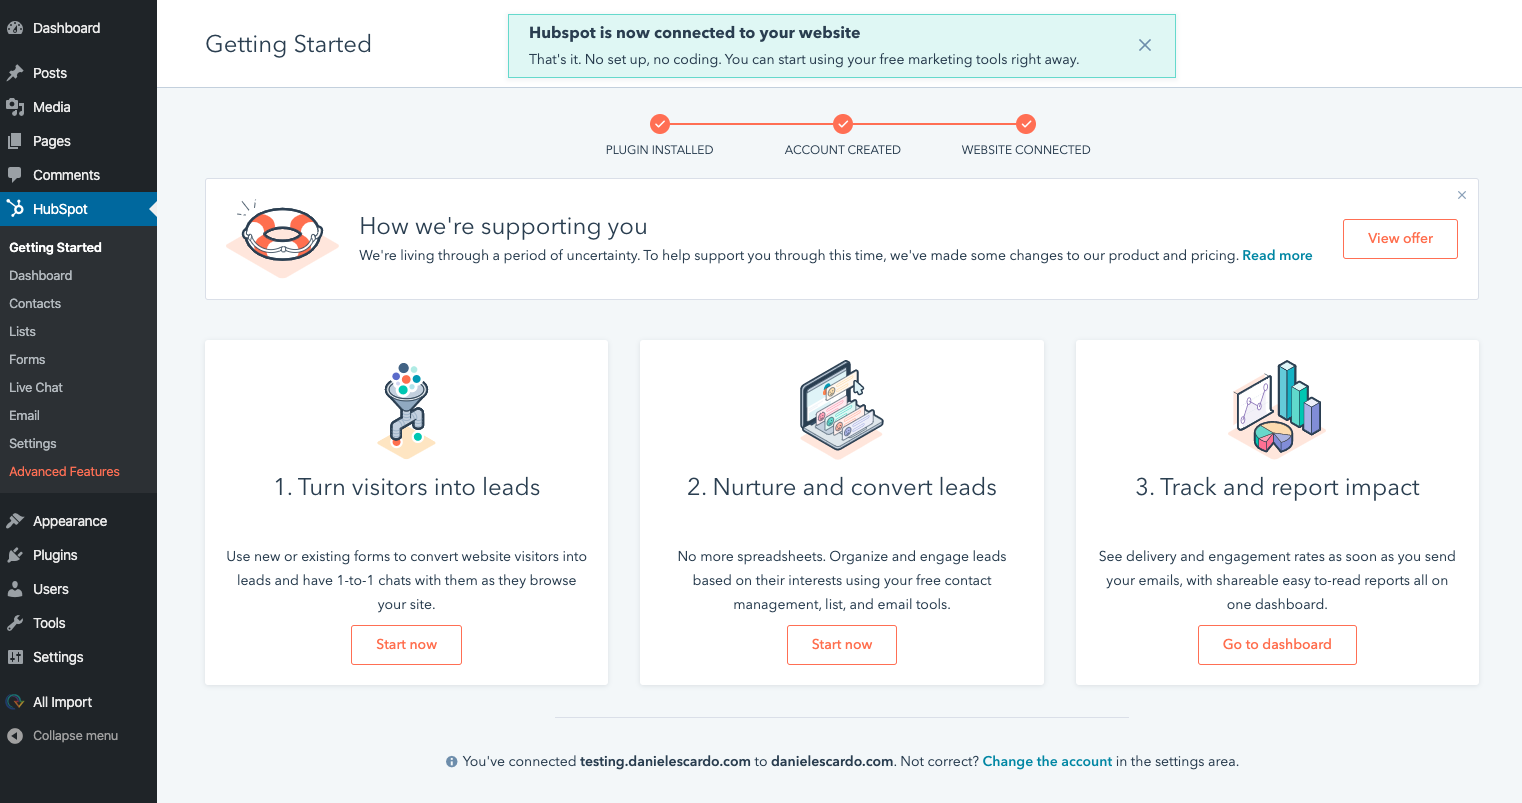Open the Live Chat submenu item
The image size is (1522, 803).
pos(36,387)
